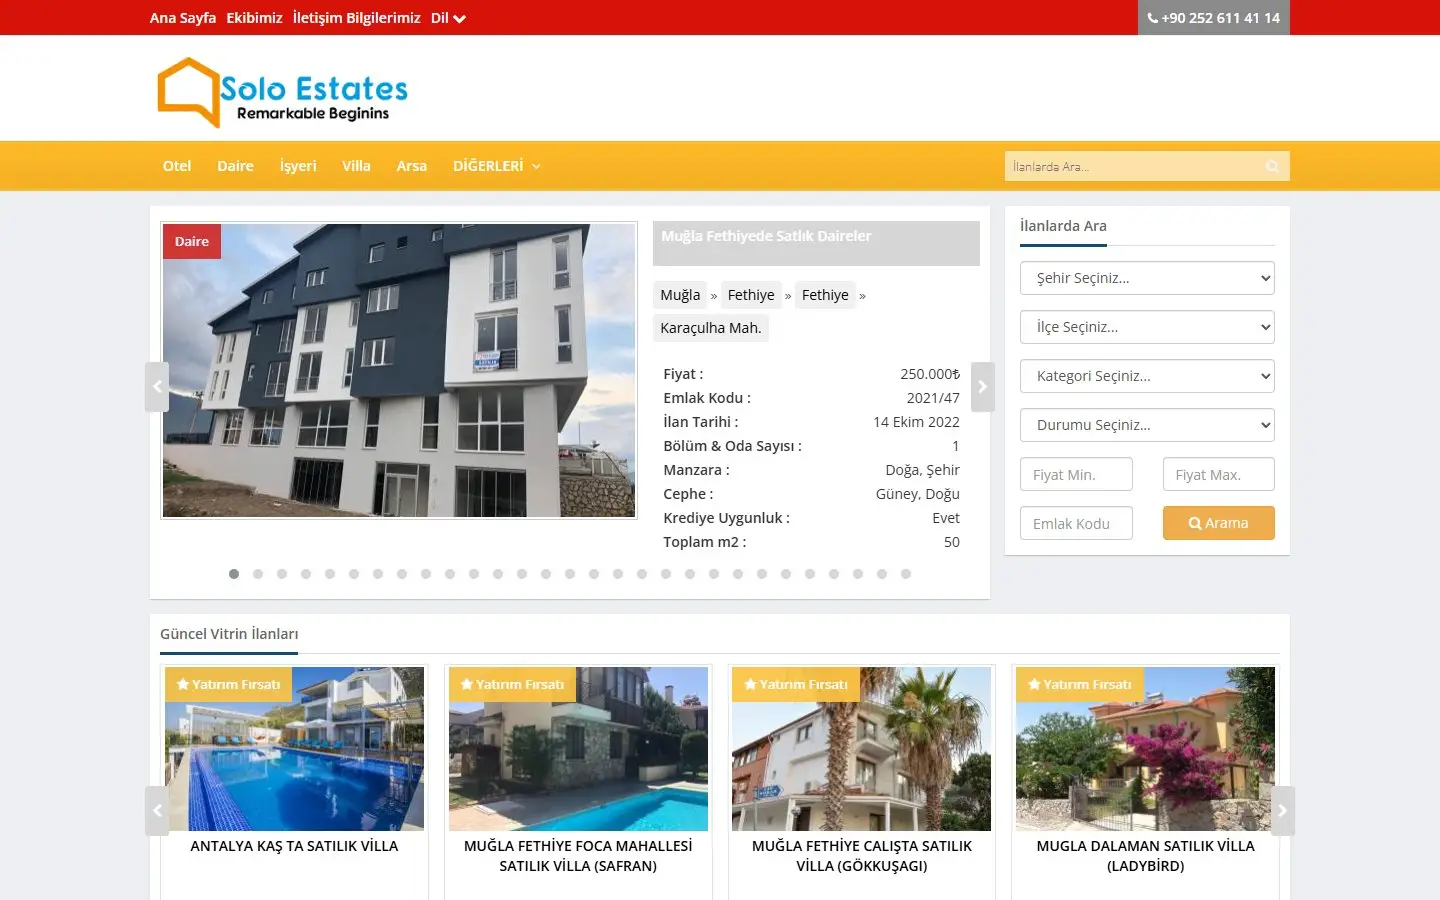1440x900 pixels.
Task: Open the İşyeri category
Action: tap(298, 166)
